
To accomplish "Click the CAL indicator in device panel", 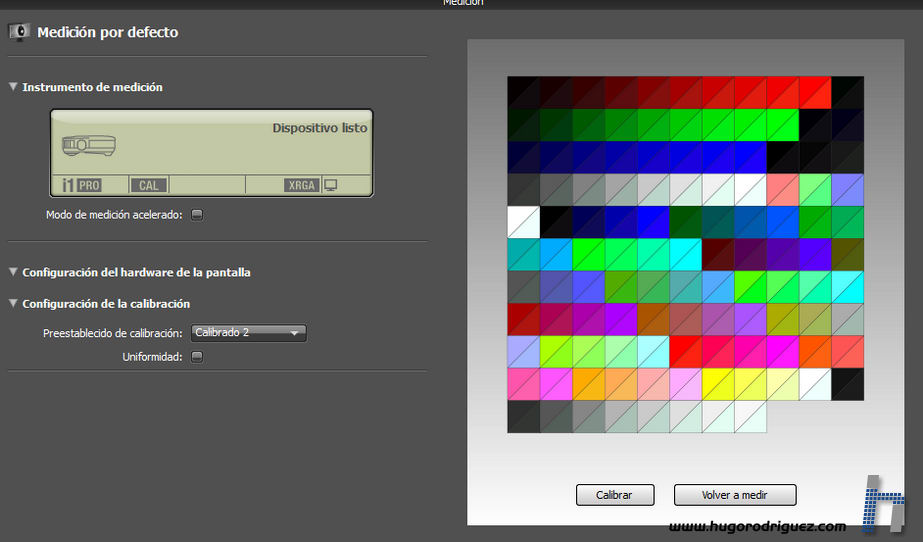I will click(148, 185).
